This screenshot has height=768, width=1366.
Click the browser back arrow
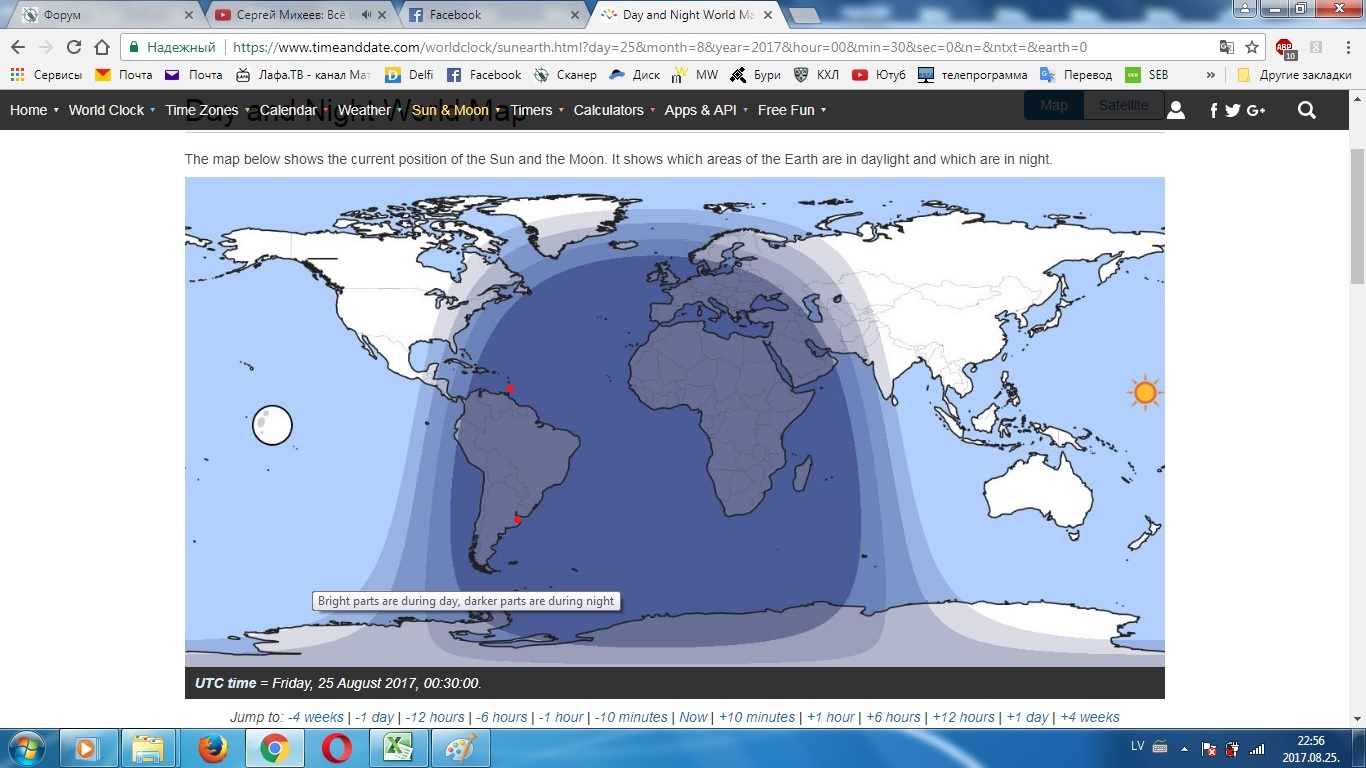click(18, 47)
